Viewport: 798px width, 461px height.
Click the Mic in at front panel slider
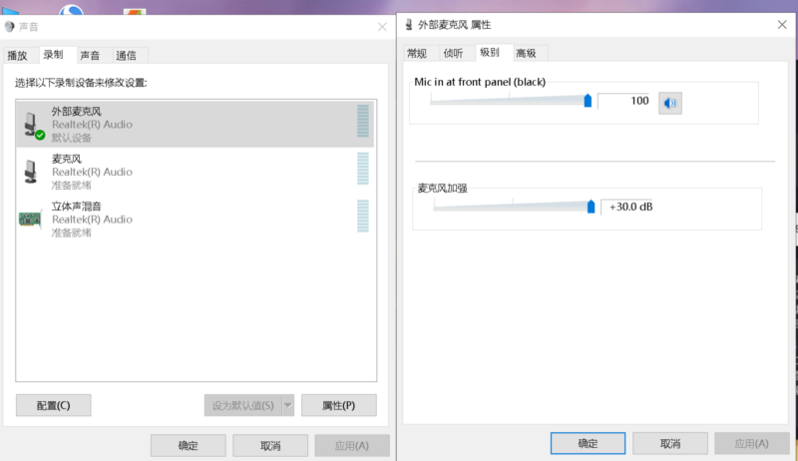510,100
